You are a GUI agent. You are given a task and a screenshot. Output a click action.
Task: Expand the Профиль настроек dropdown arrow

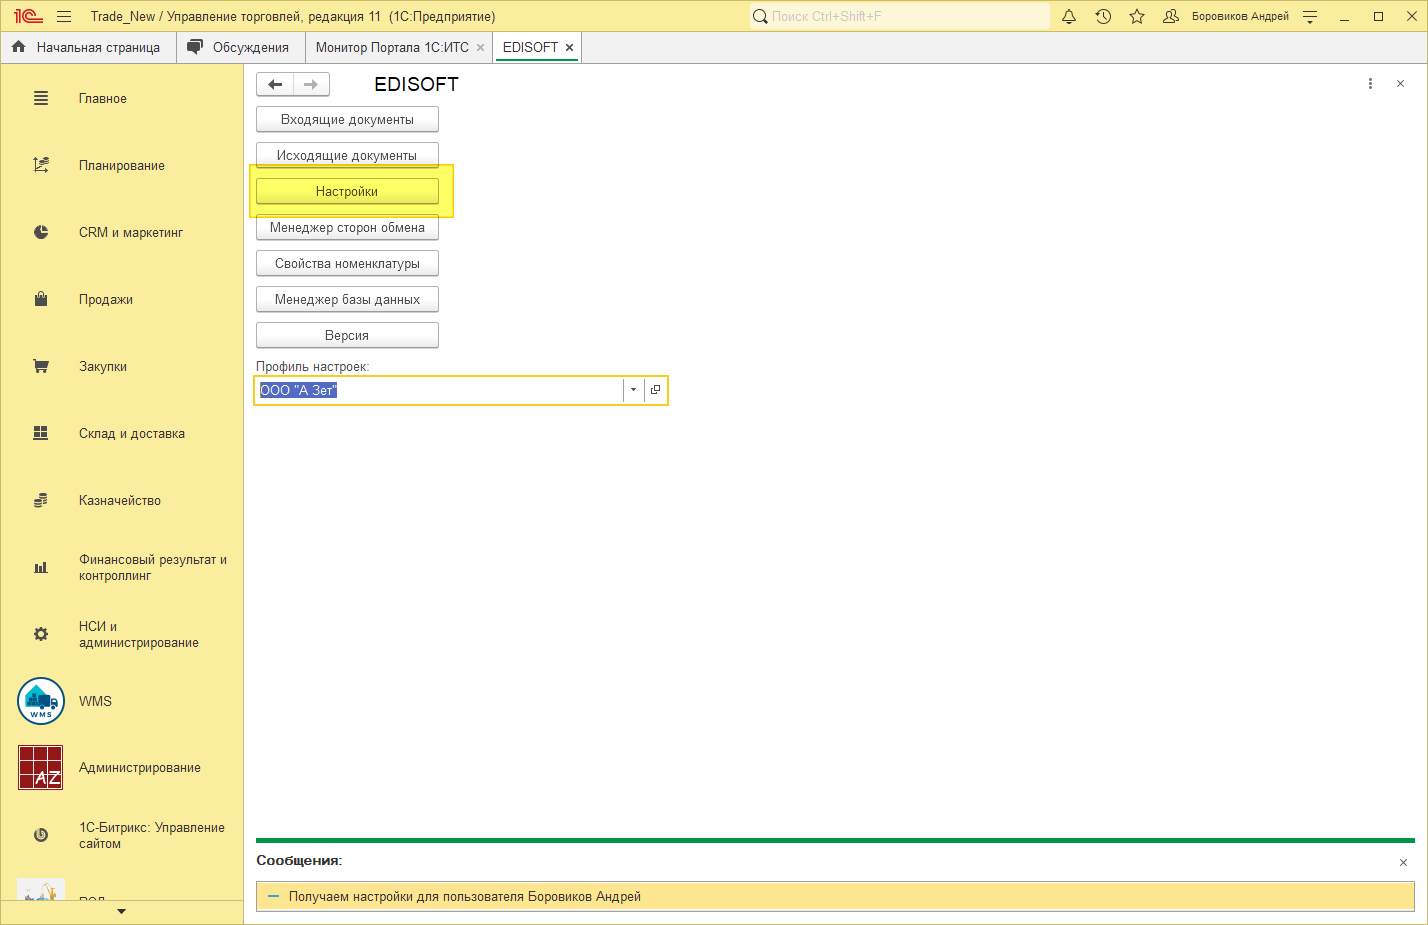pos(633,390)
